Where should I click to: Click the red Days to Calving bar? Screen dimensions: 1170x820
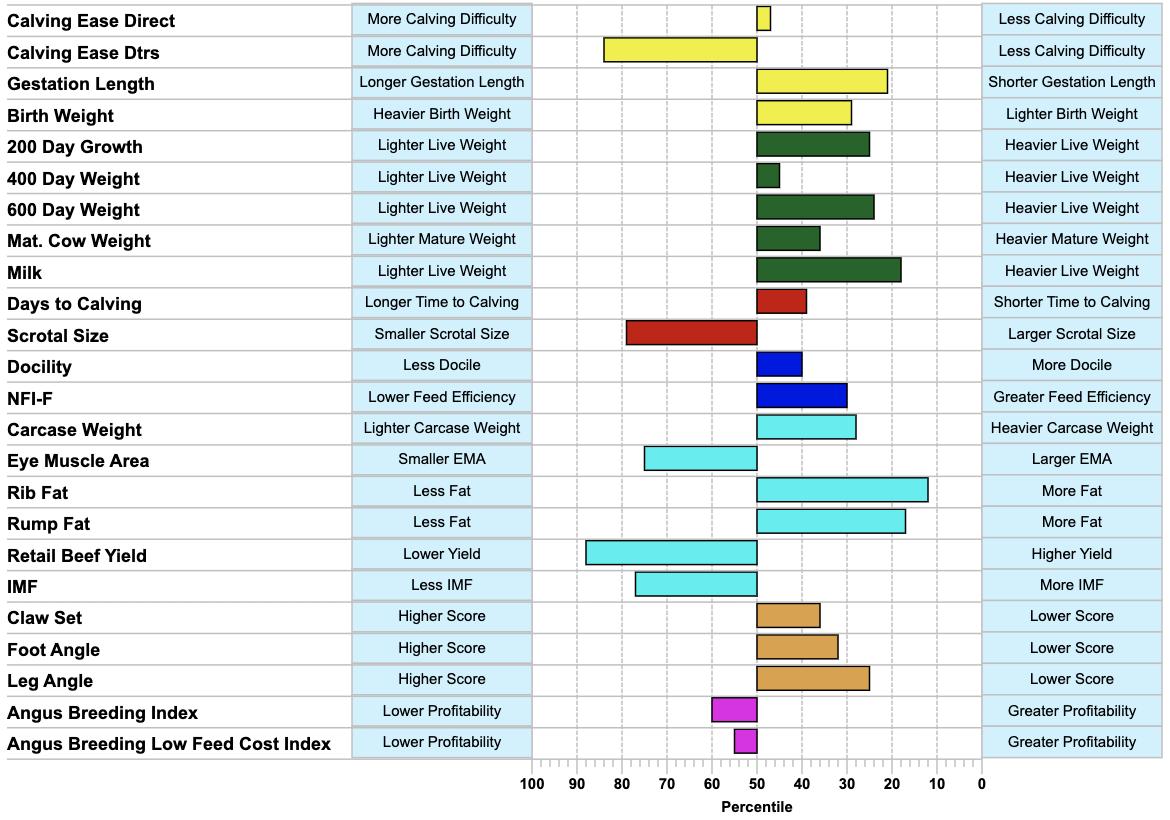(781, 301)
